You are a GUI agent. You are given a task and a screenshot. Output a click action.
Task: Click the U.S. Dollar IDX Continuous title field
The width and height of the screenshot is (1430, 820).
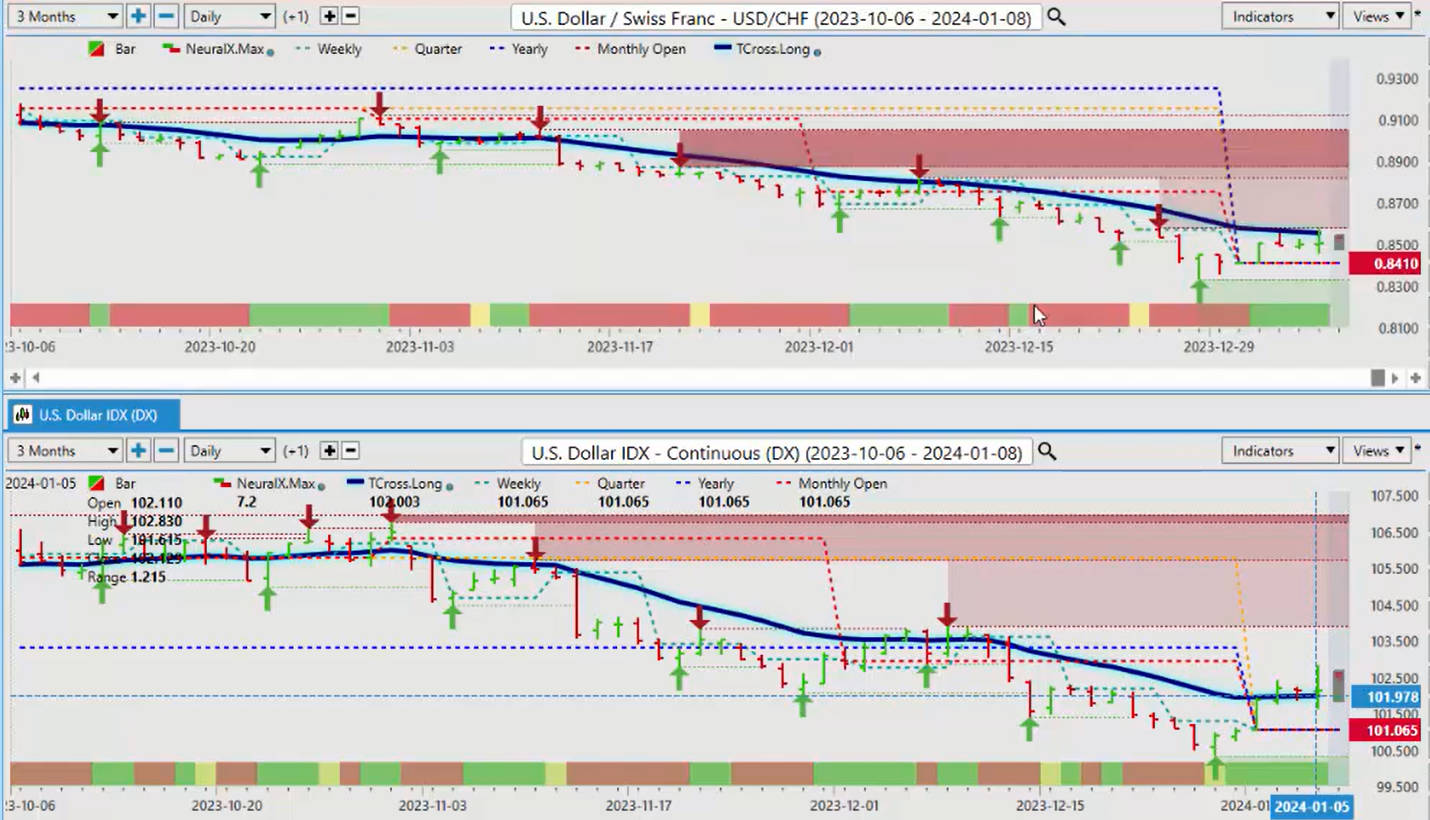pyautogui.click(x=775, y=452)
